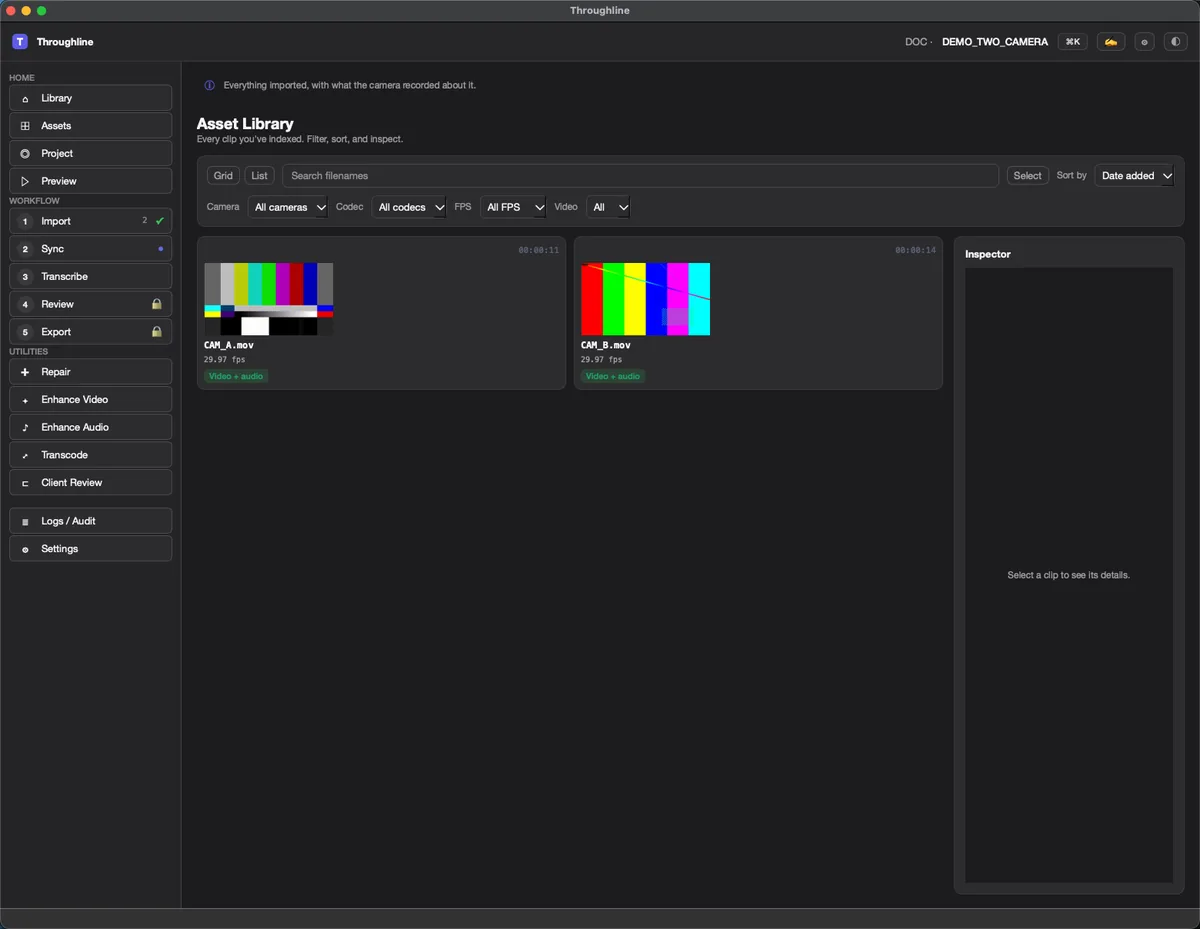Switch to Grid view
Image resolution: width=1200 pixels, height=929 pixels.
223,176
